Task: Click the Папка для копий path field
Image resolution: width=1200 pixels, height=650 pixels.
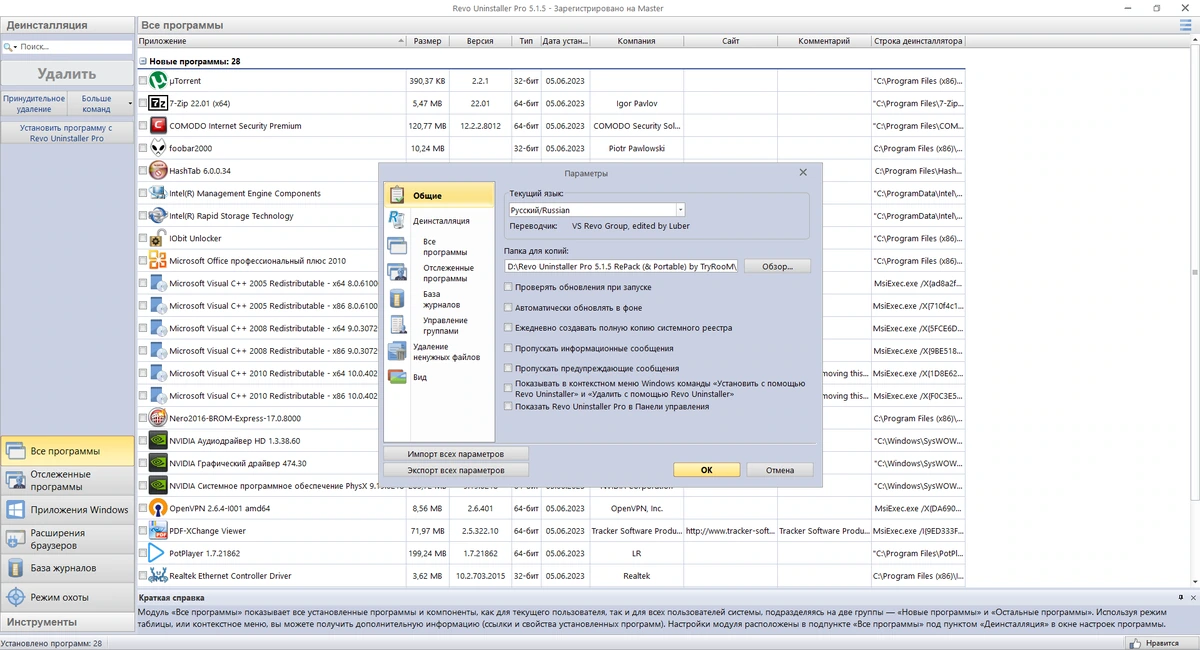Action: tap(622, 266)
